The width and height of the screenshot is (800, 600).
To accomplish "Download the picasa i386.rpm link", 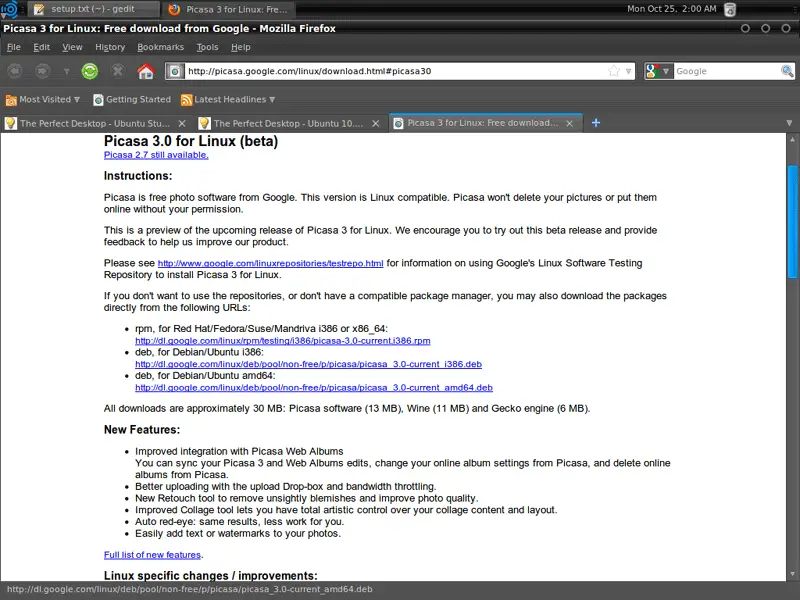I will click(283, 341).
